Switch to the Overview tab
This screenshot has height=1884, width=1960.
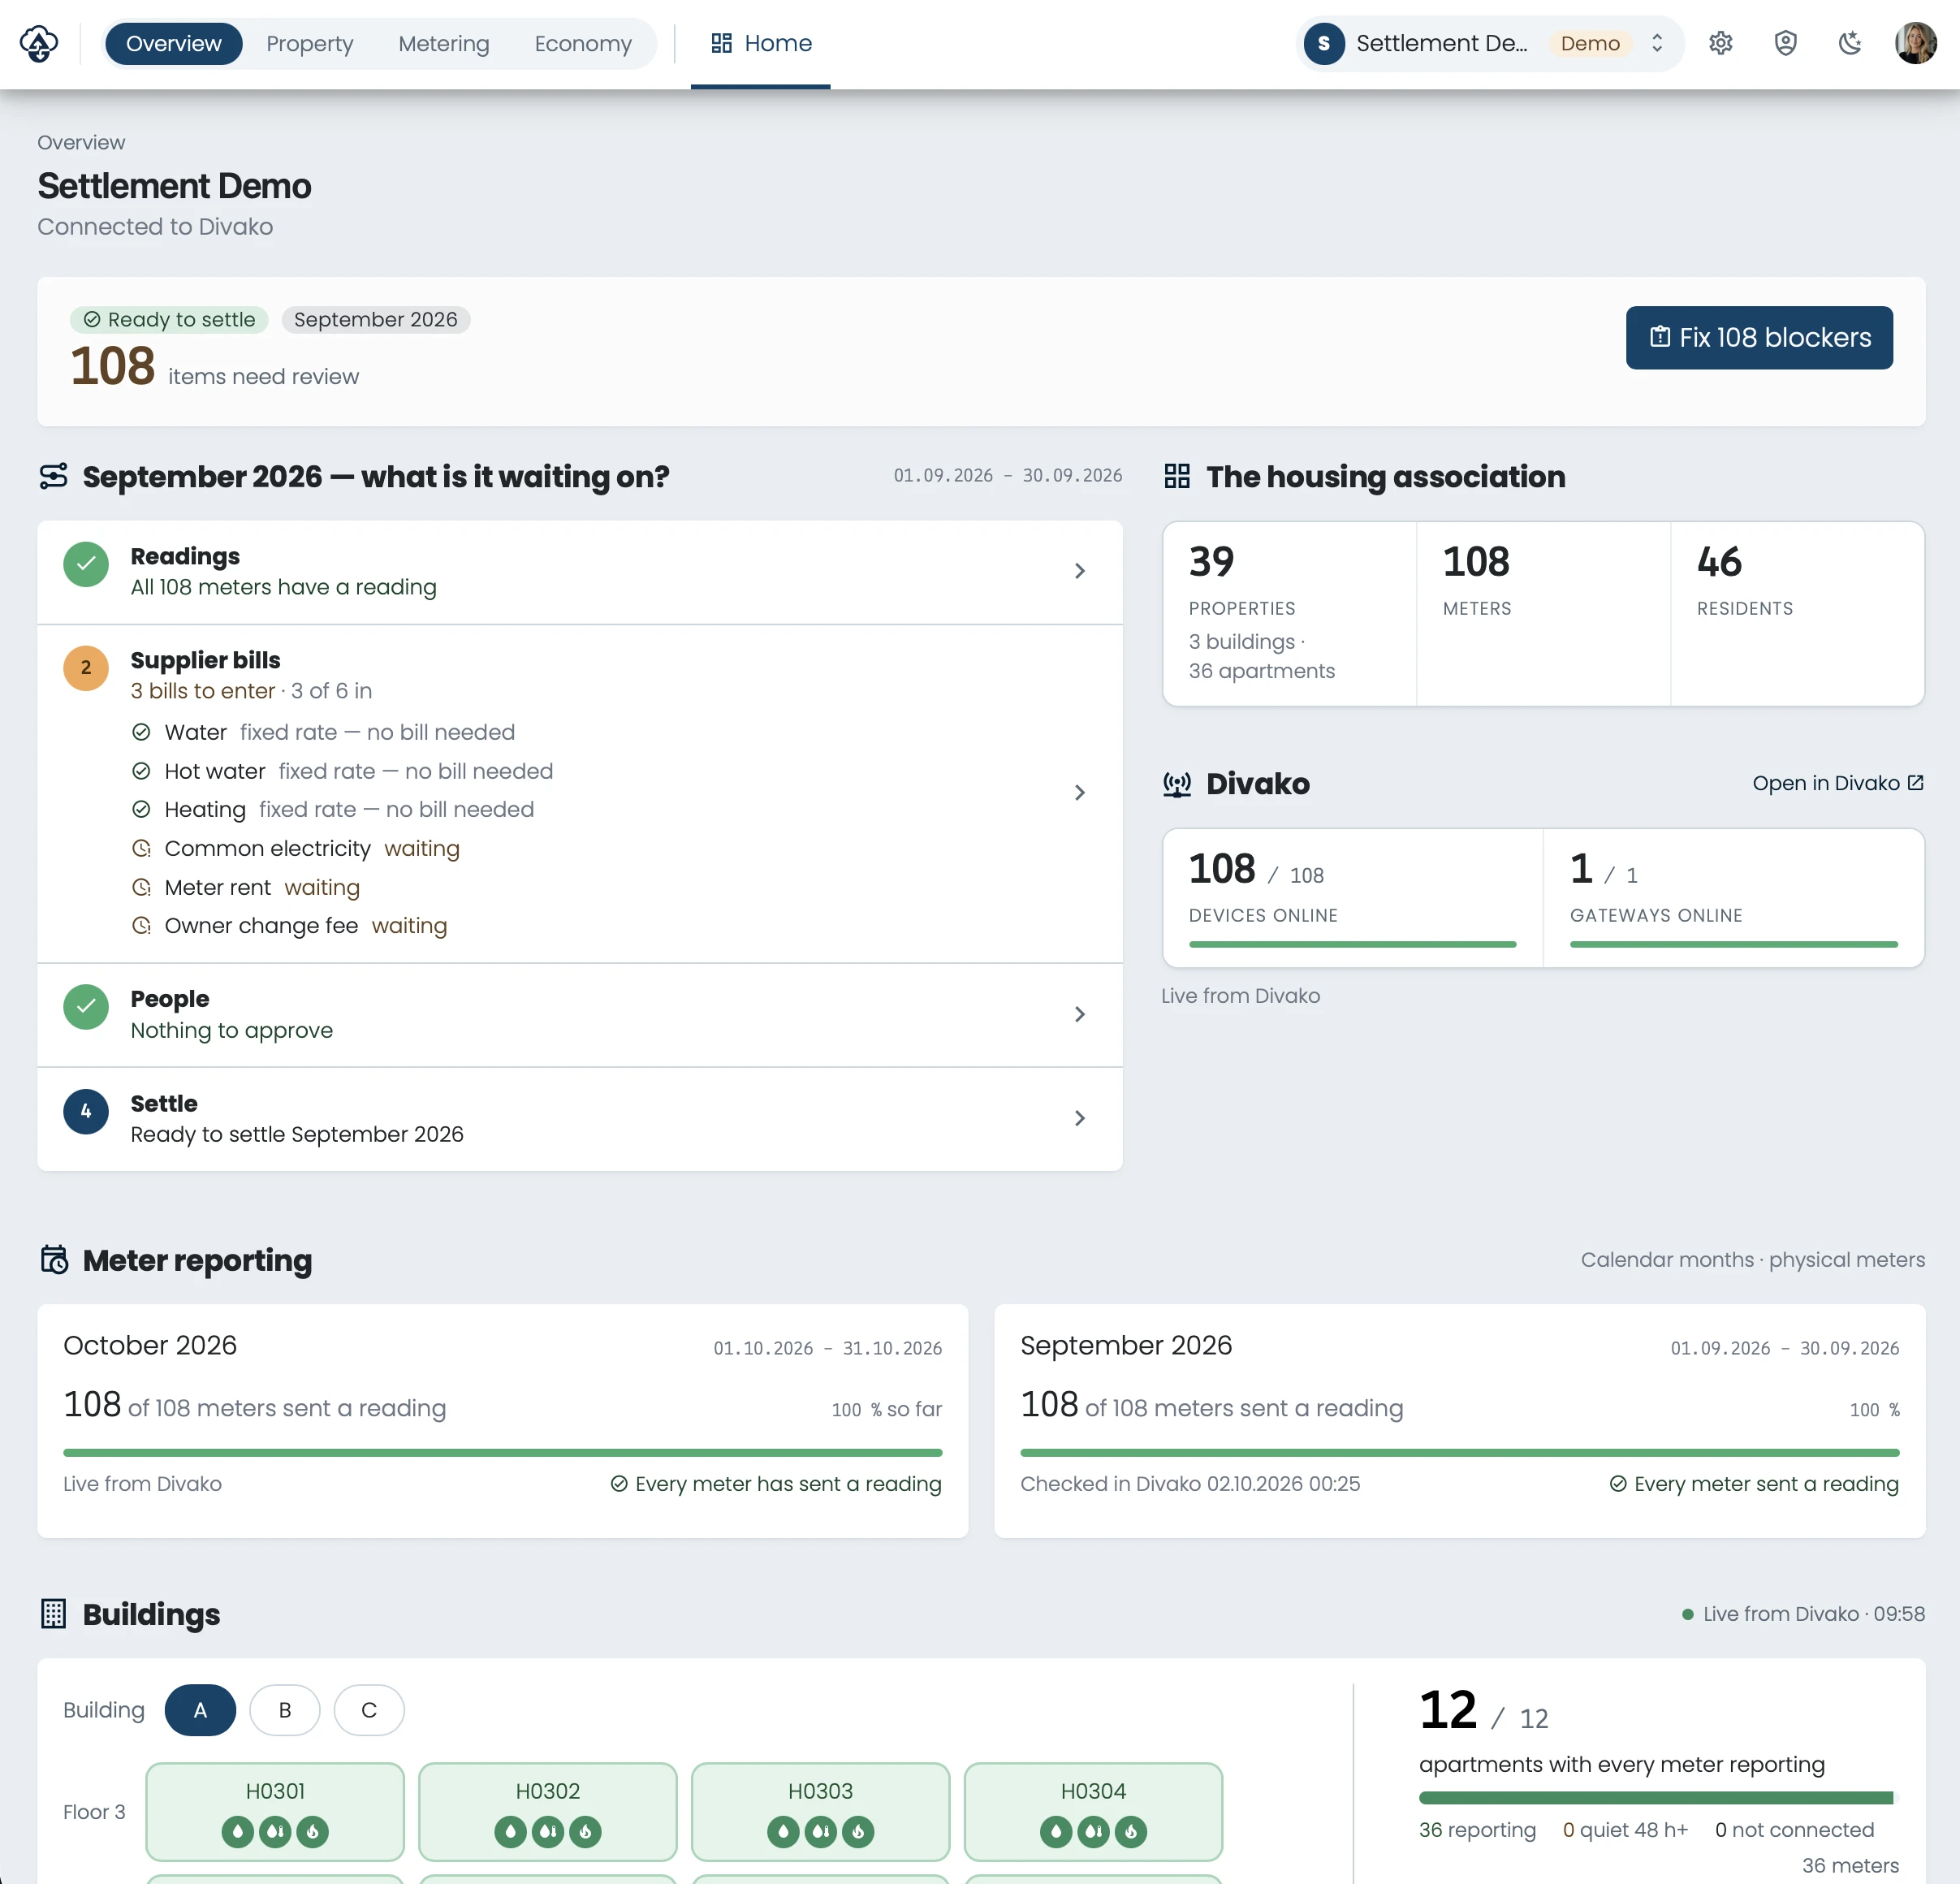tap(173, 43)
